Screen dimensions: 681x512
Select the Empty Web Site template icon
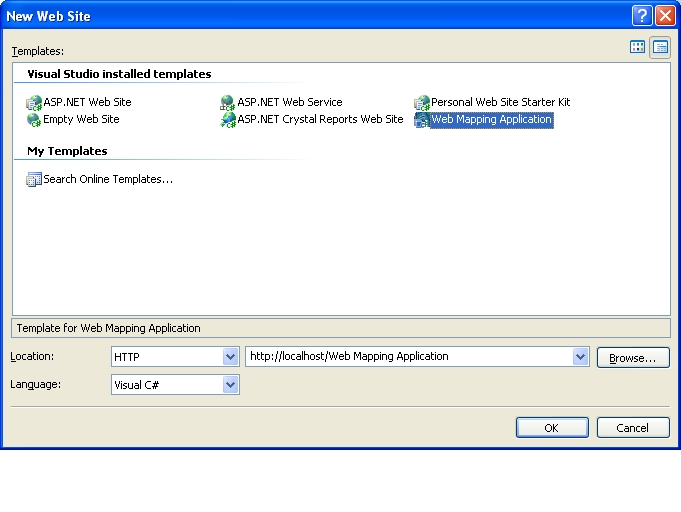(34, 120)
